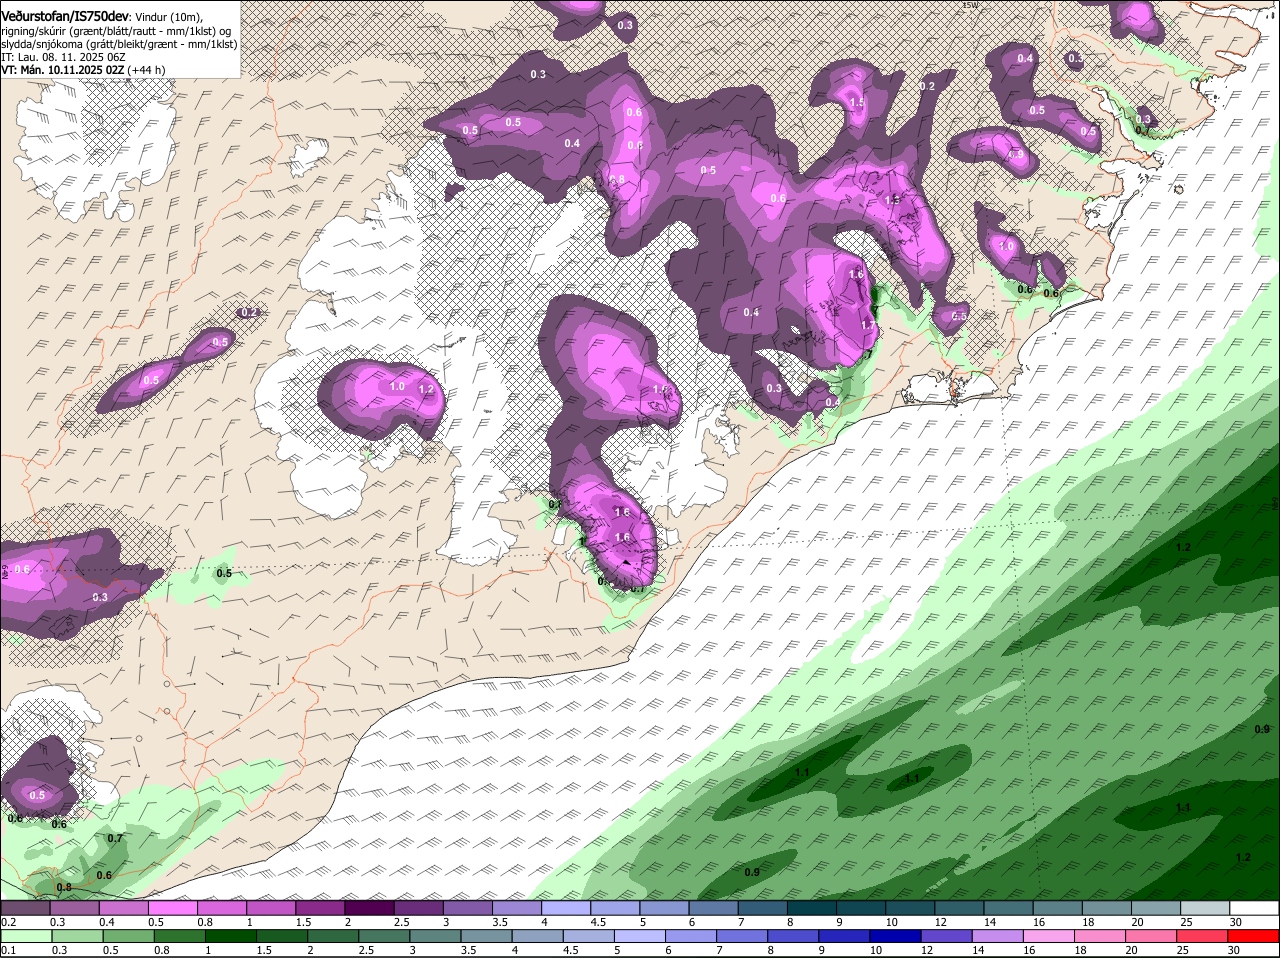Select the upper-row swatch at 0.8
The width and height of the screenshot is (1280, 958).
pyautogui.click(x=222, y=908)
